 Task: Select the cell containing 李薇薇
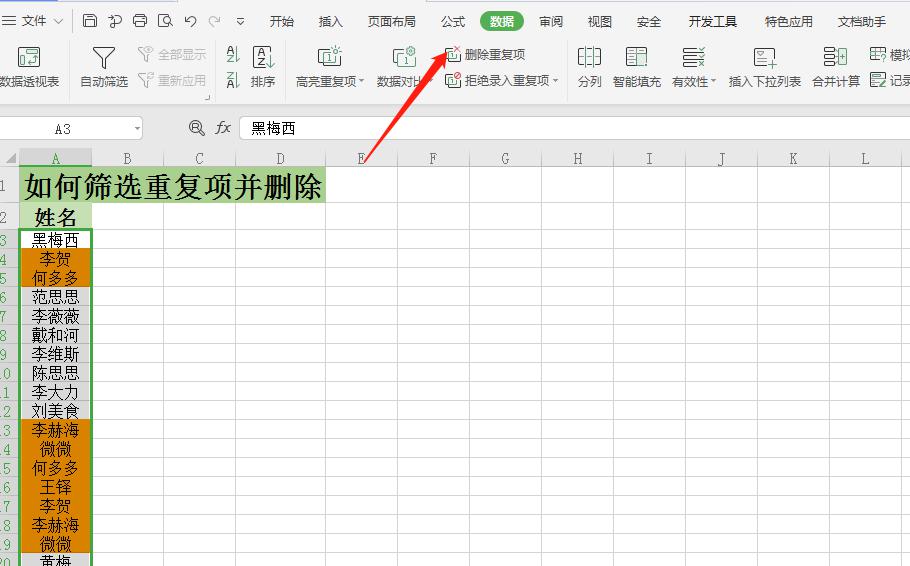click(x=56, y=316)
